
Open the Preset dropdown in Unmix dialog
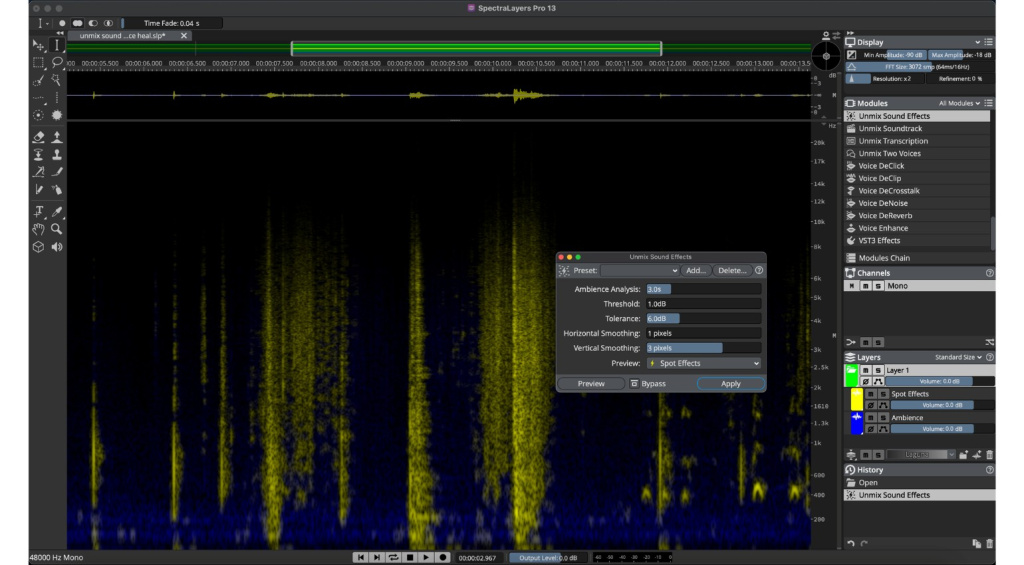coord(641,270)
